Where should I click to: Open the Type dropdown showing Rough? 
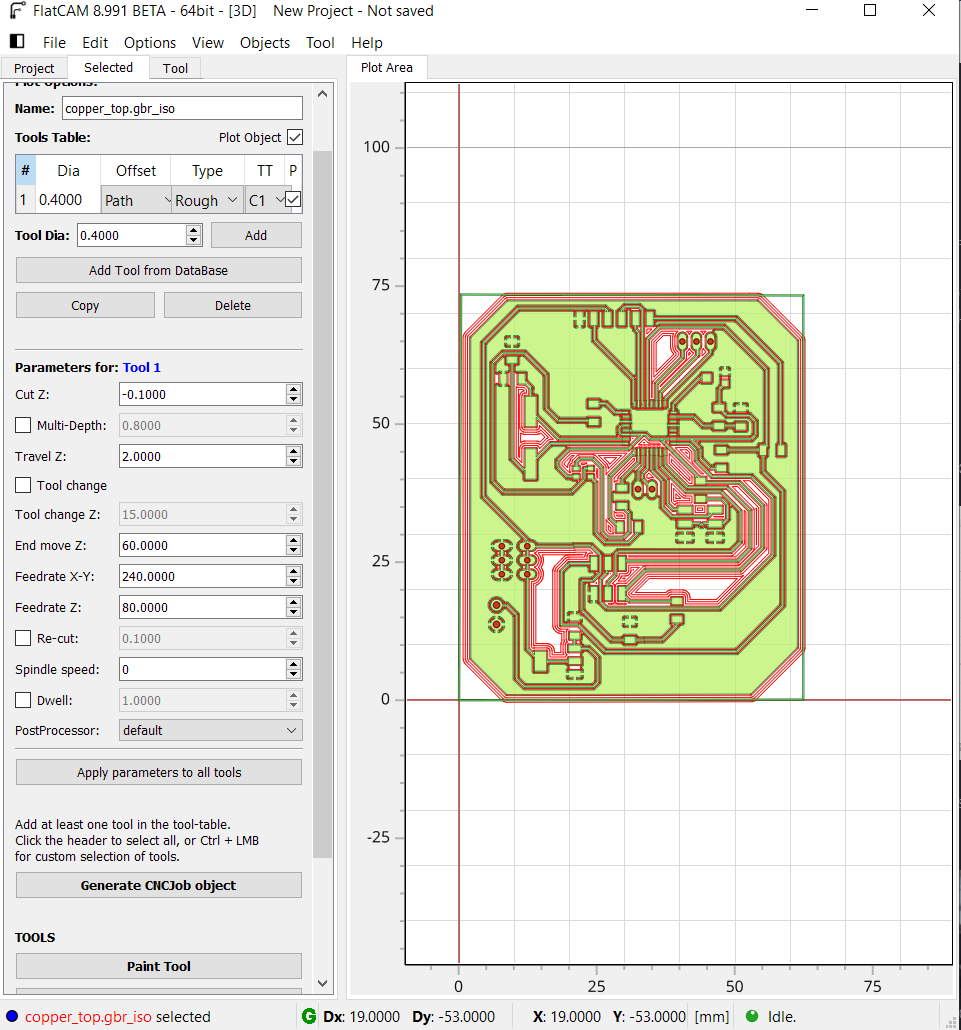tap(207, 200)
